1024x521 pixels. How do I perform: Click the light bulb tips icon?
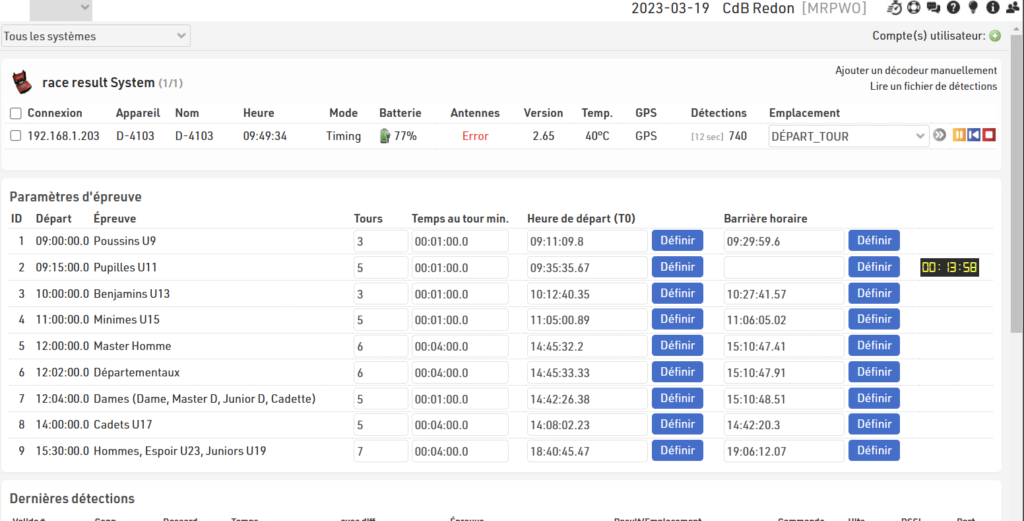(973, 8)
